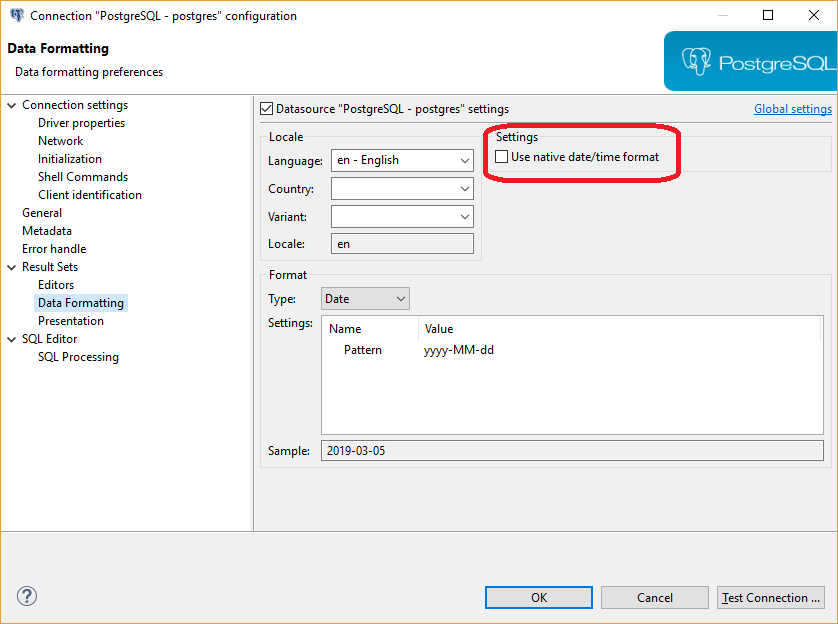
Task: Select the Pattern row name
Action: pyautogui.click(x=362, y=350)
